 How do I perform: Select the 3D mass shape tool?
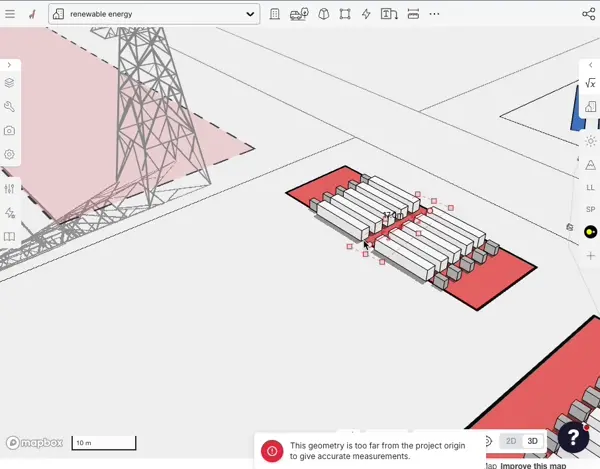324,14
